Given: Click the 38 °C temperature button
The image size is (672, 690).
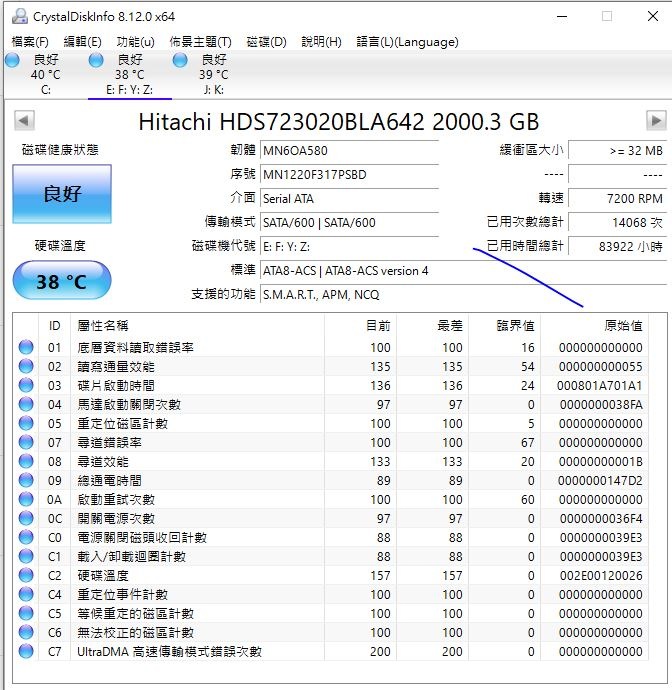Looking at the screenshot, I should click(x=62, y=281).
